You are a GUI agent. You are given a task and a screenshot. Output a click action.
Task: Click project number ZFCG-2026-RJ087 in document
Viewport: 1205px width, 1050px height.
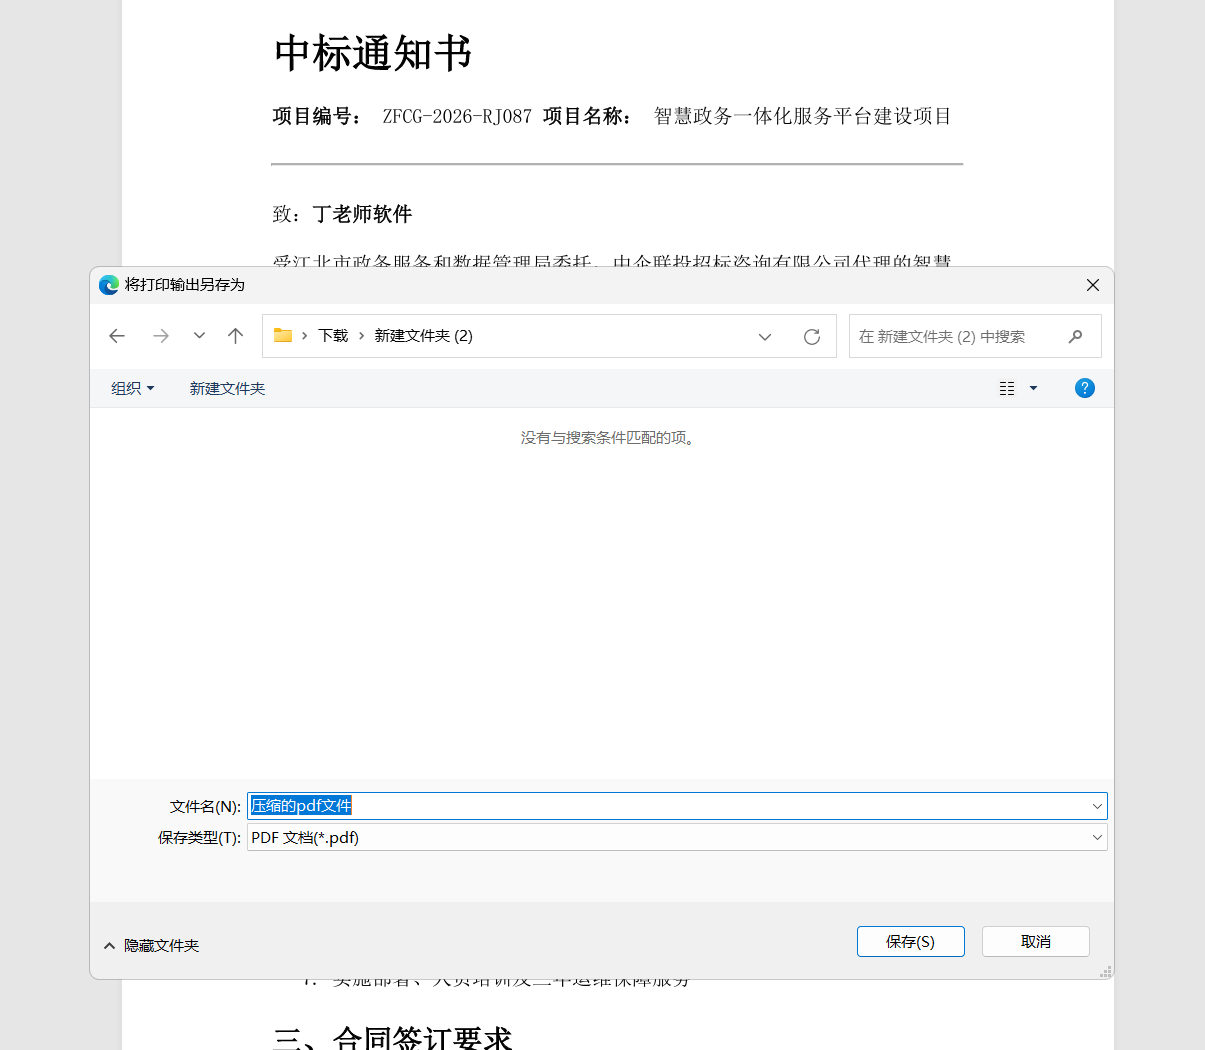pos(457,116)
